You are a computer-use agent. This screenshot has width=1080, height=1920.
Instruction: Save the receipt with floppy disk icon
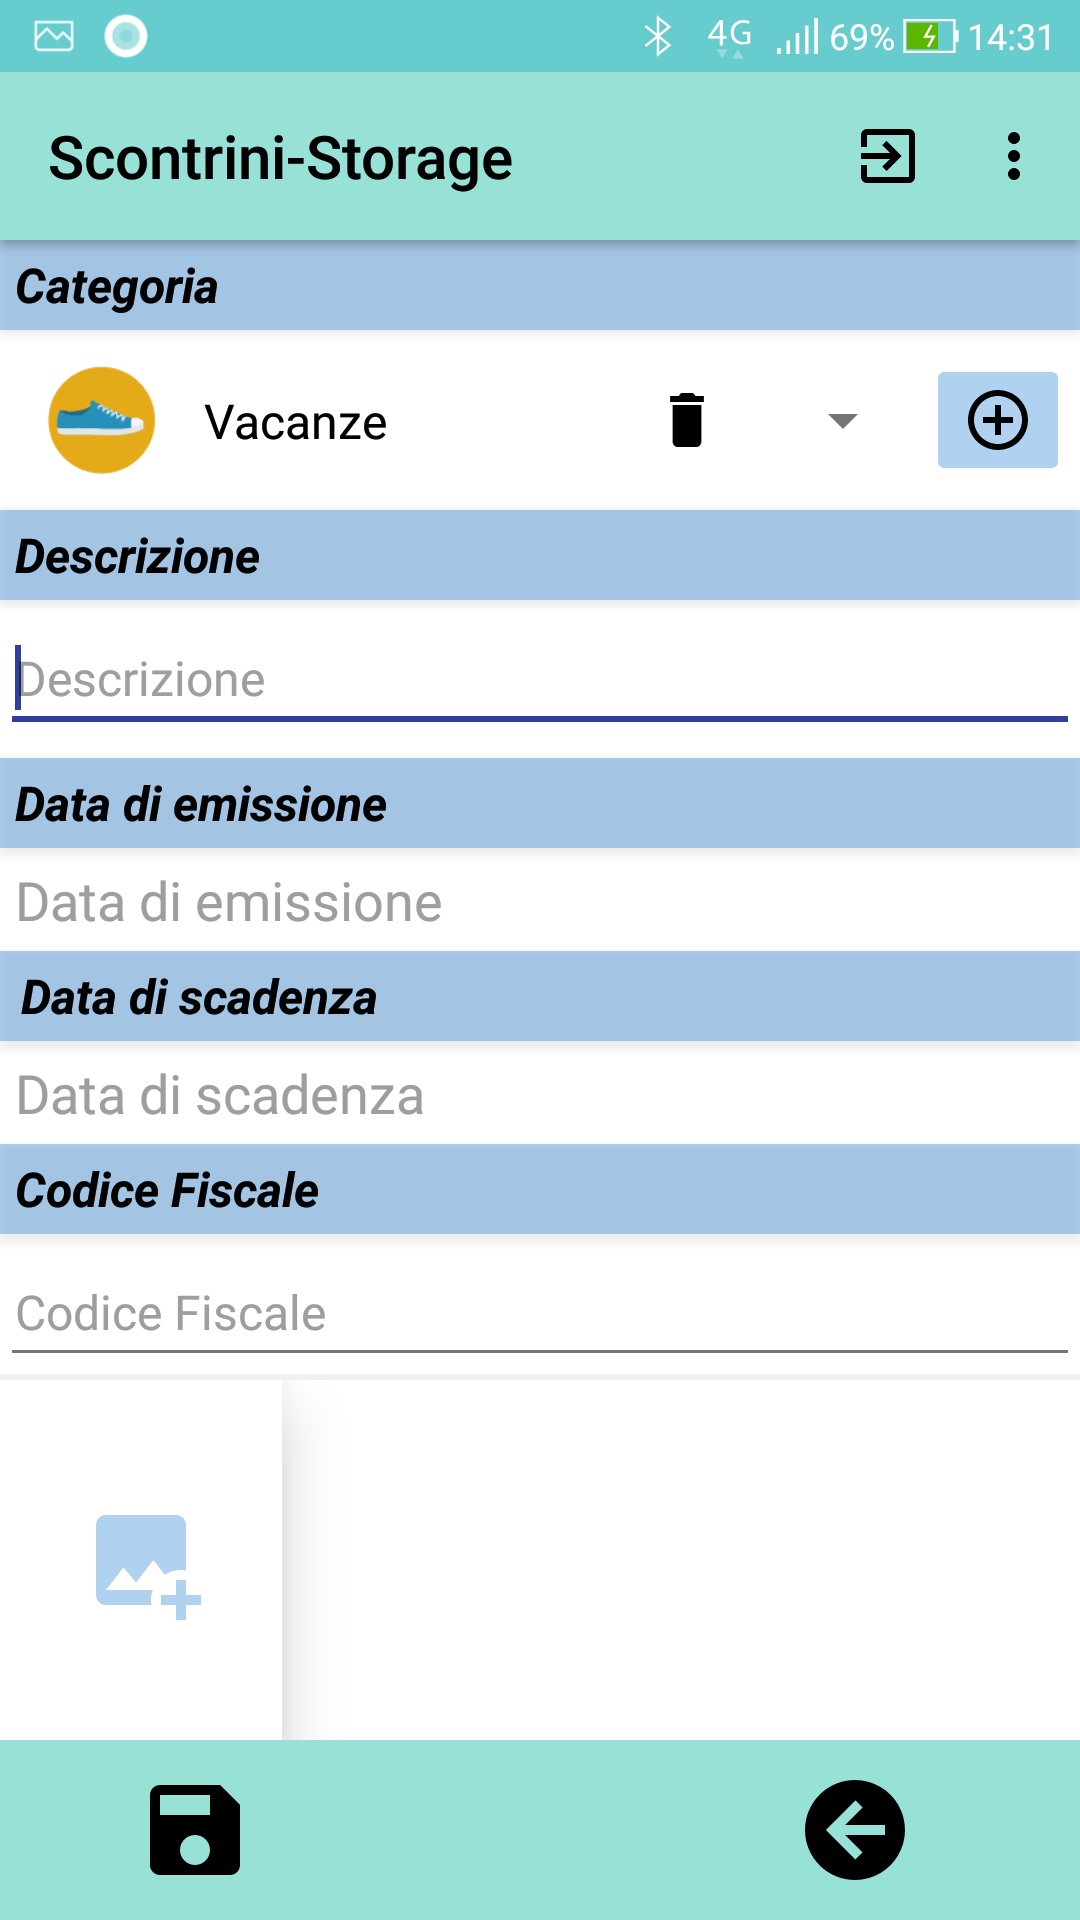tap(195, 1829)
